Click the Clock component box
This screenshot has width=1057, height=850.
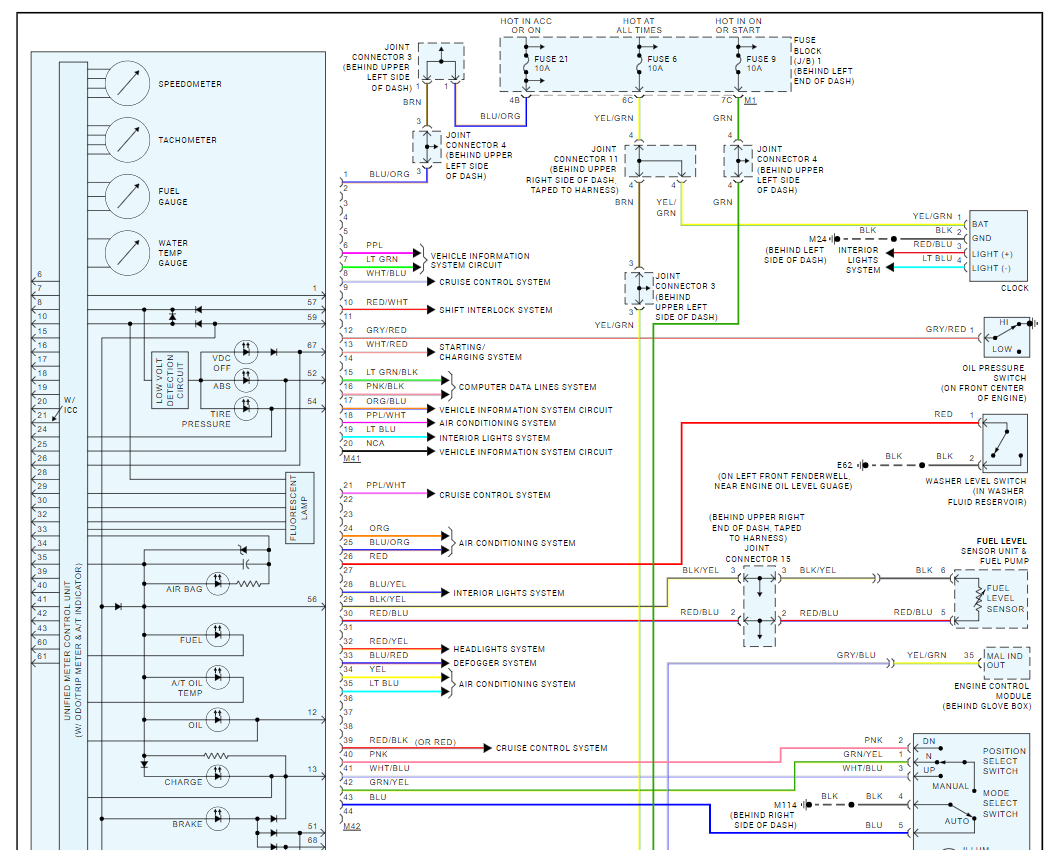(x=998, y=246)
